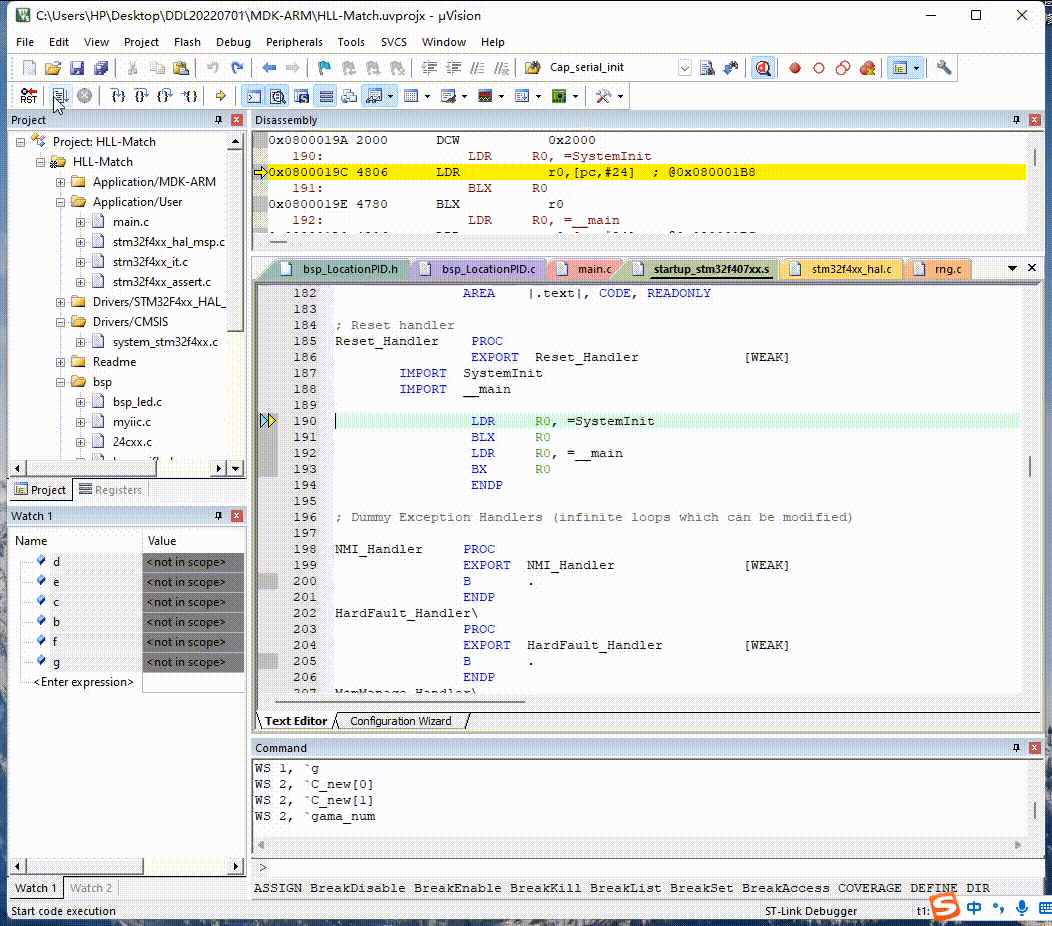
Task: Switch to the main.c editor tab
Action: coord(593,269)
